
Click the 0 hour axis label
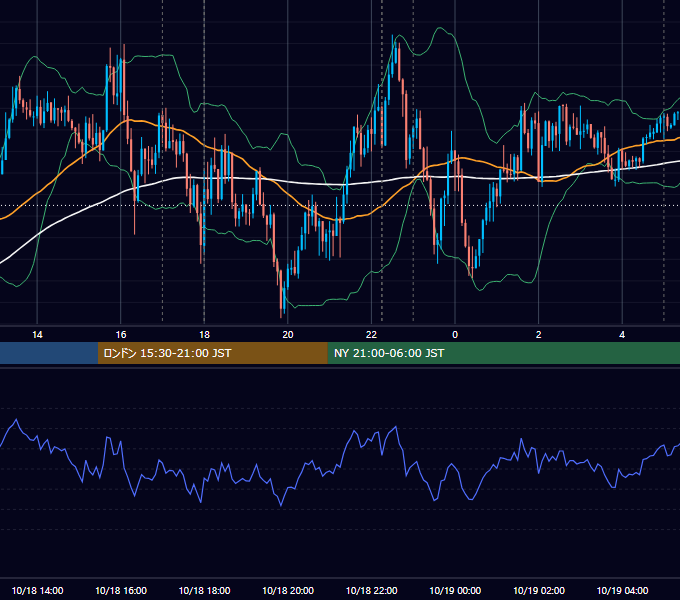pos(455,335)
